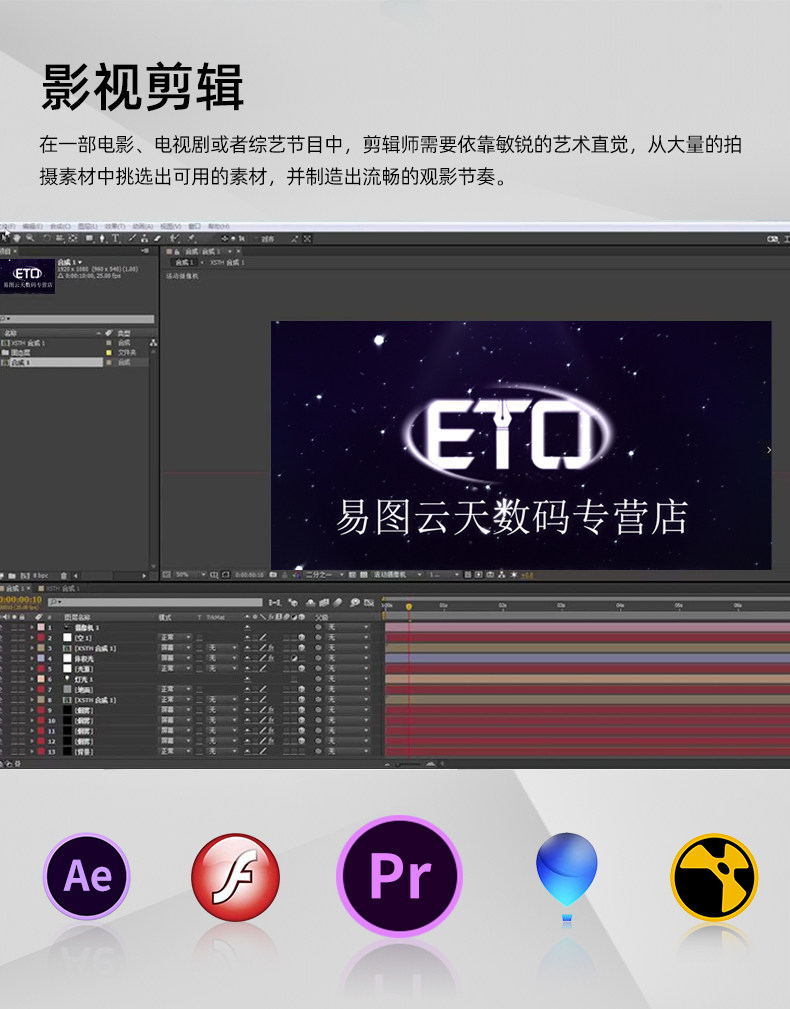Select the Rotation tool in the toolbar
Screen dimensions: 790x1009
point(47,239)
